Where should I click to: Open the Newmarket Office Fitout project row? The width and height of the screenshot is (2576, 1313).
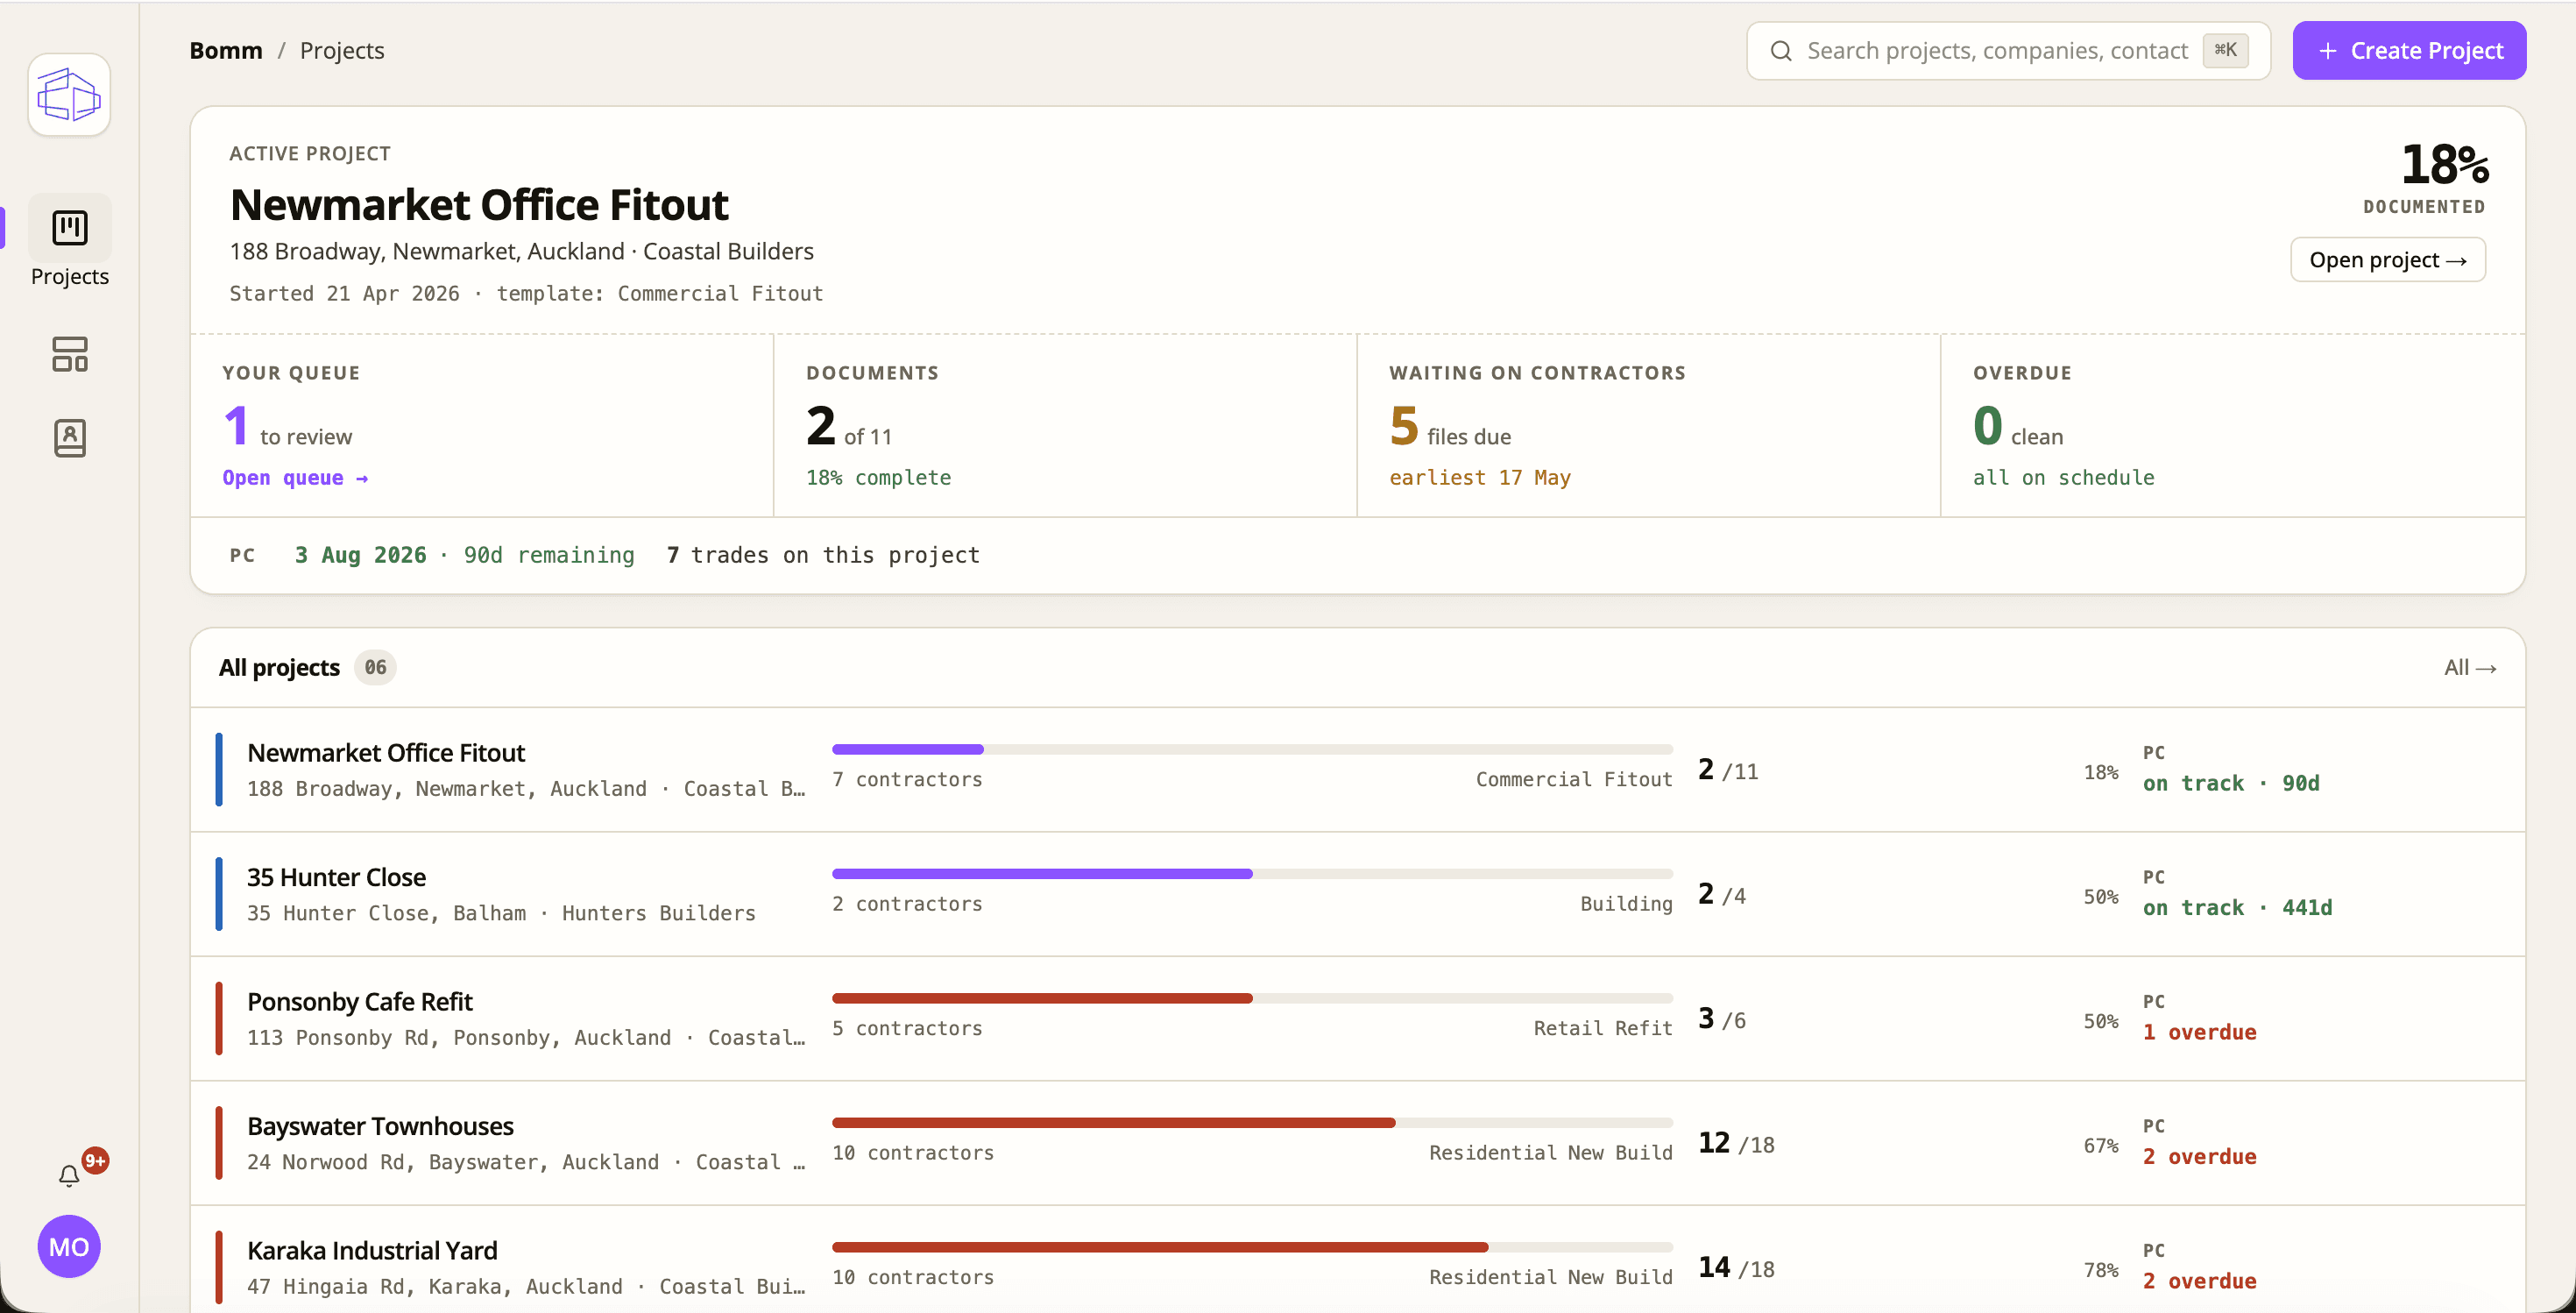coord(1357,769)
